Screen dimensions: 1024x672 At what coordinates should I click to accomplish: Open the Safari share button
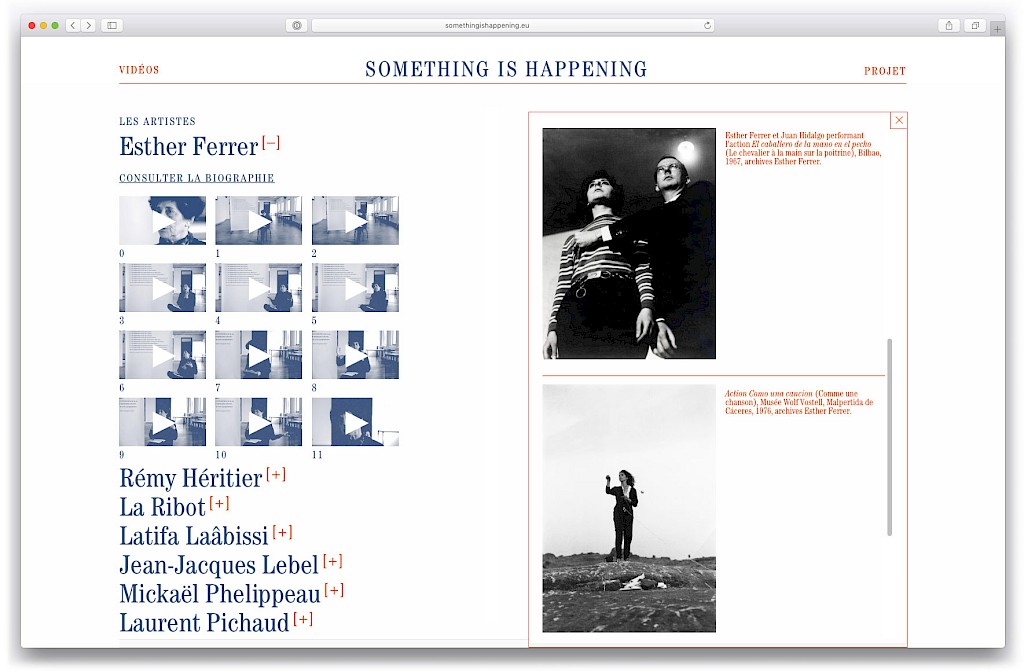[949, 25]
